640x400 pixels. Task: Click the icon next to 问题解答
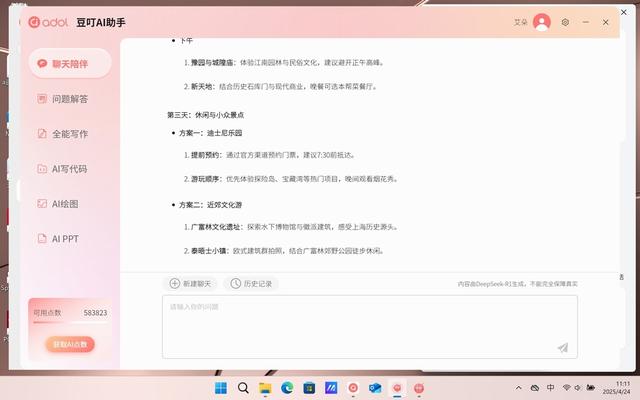point(42,98)
